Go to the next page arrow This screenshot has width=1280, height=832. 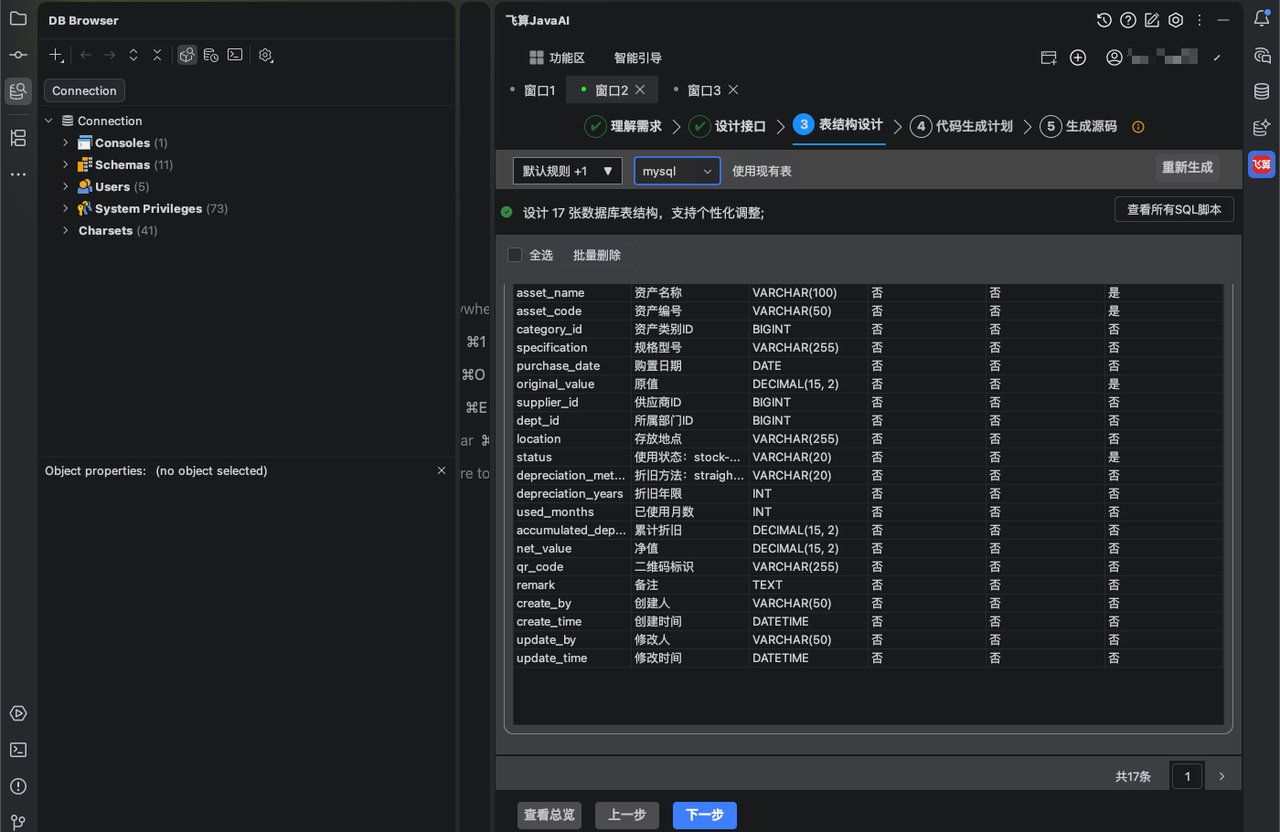tap(1221, 776)
